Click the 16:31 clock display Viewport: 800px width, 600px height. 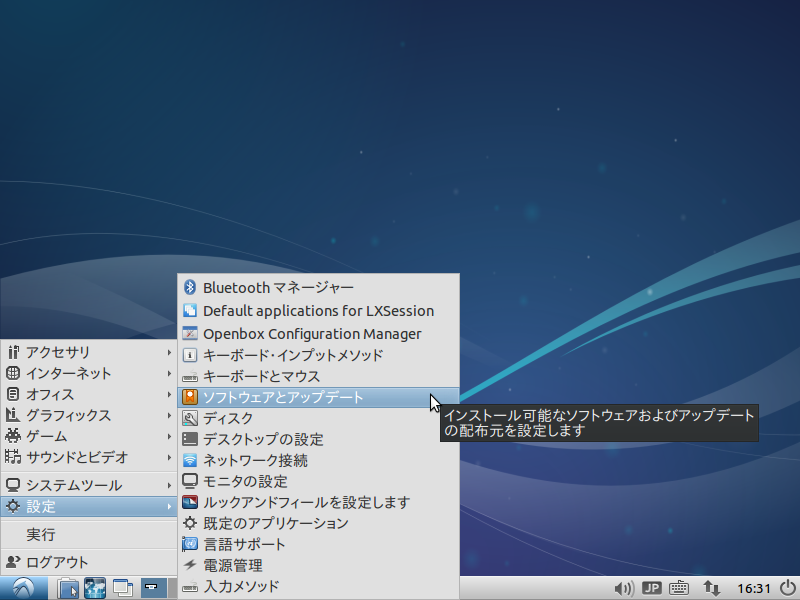[755, 588]
